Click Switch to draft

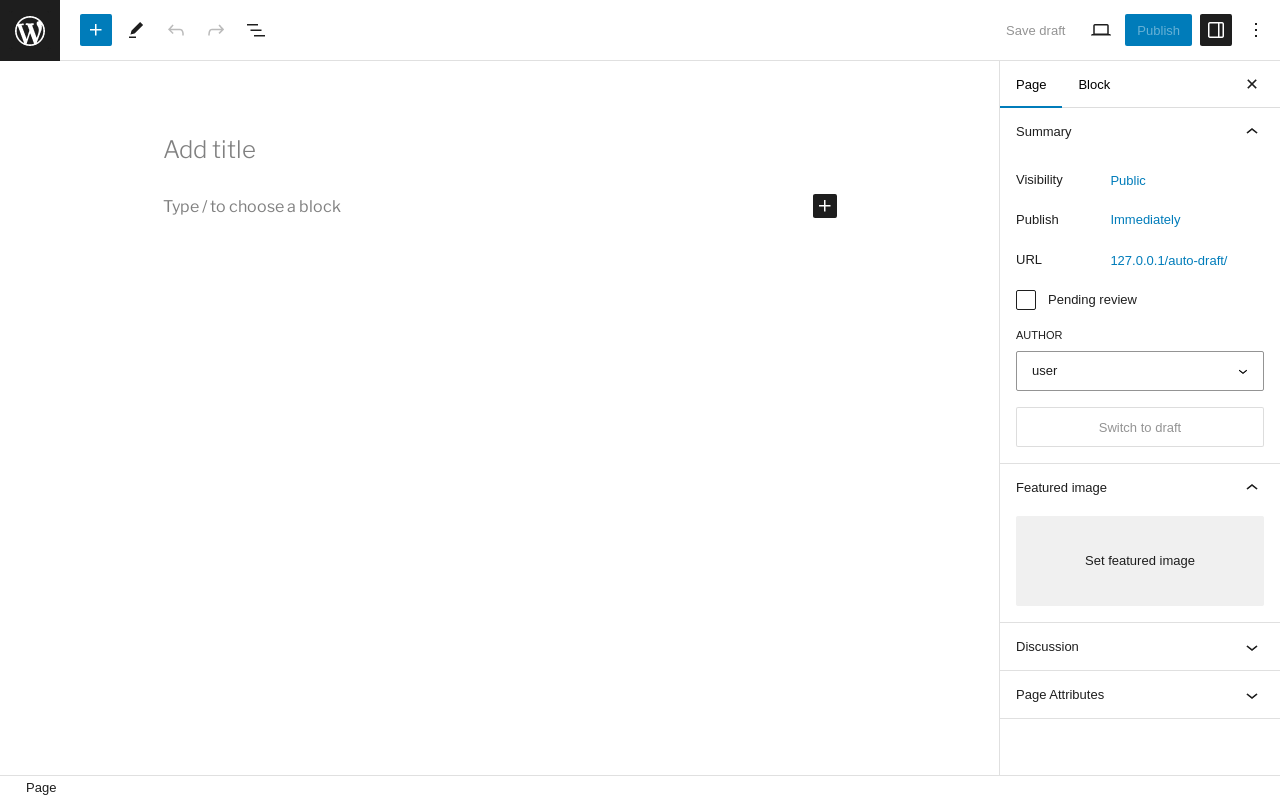[1140, 427]
